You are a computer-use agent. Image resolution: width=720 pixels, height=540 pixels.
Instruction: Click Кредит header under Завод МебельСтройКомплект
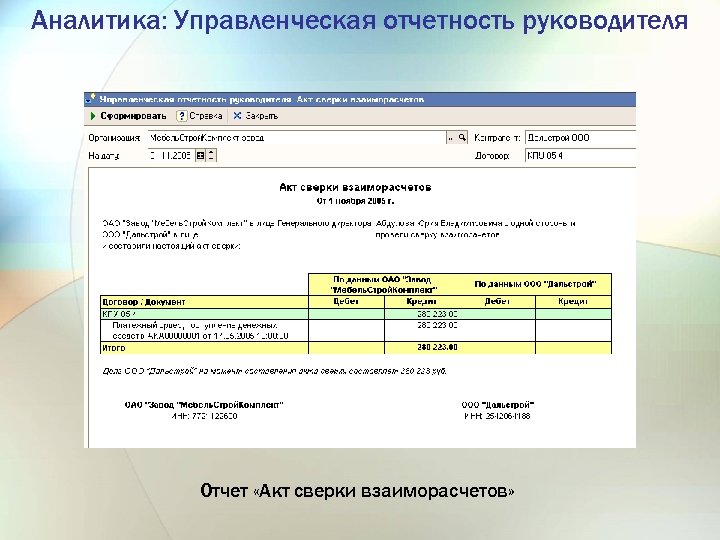422,302
